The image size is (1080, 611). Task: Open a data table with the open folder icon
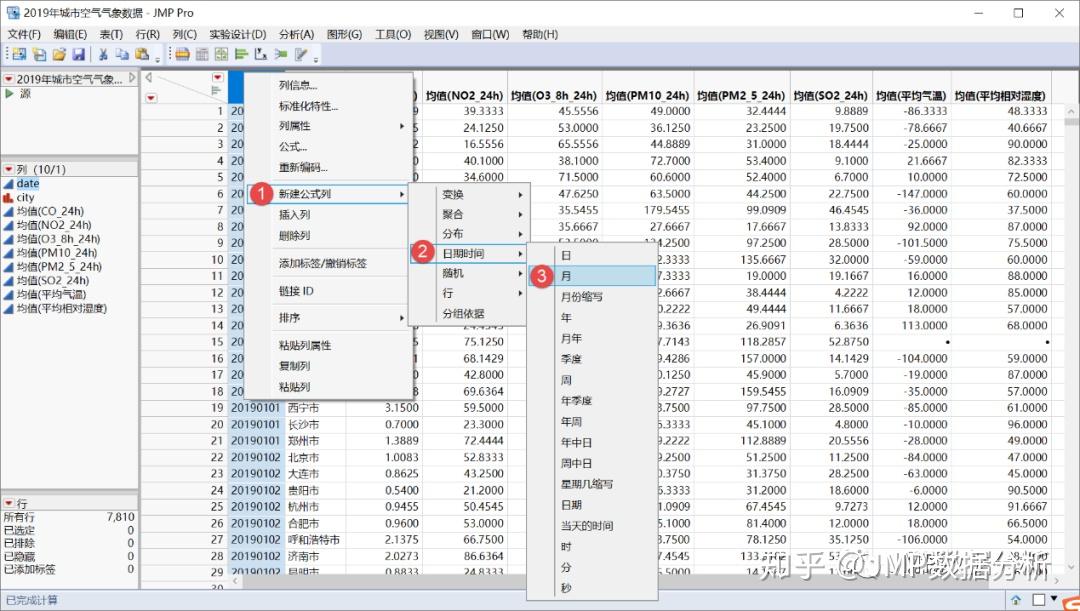click(x=62, y=55)
